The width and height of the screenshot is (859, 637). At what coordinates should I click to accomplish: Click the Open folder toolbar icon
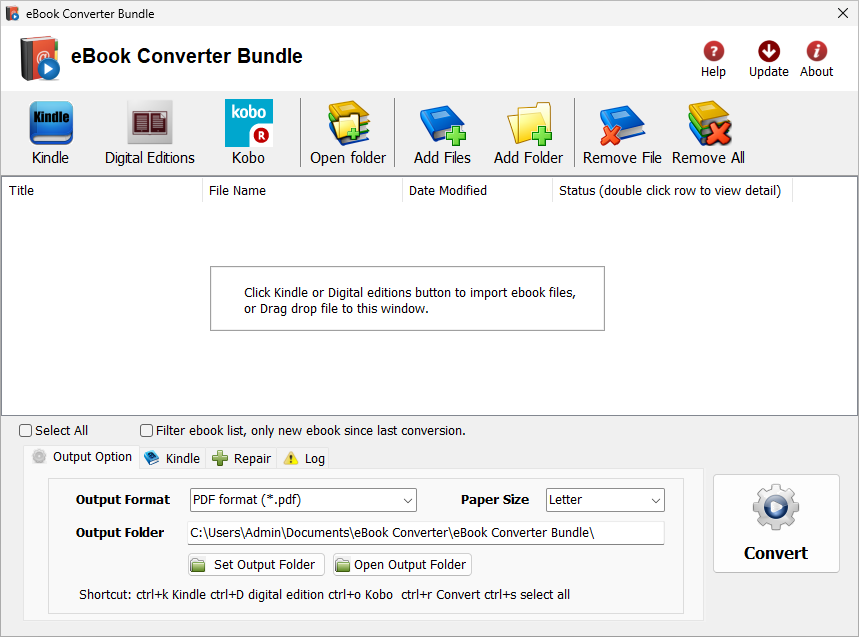point(347,130)
